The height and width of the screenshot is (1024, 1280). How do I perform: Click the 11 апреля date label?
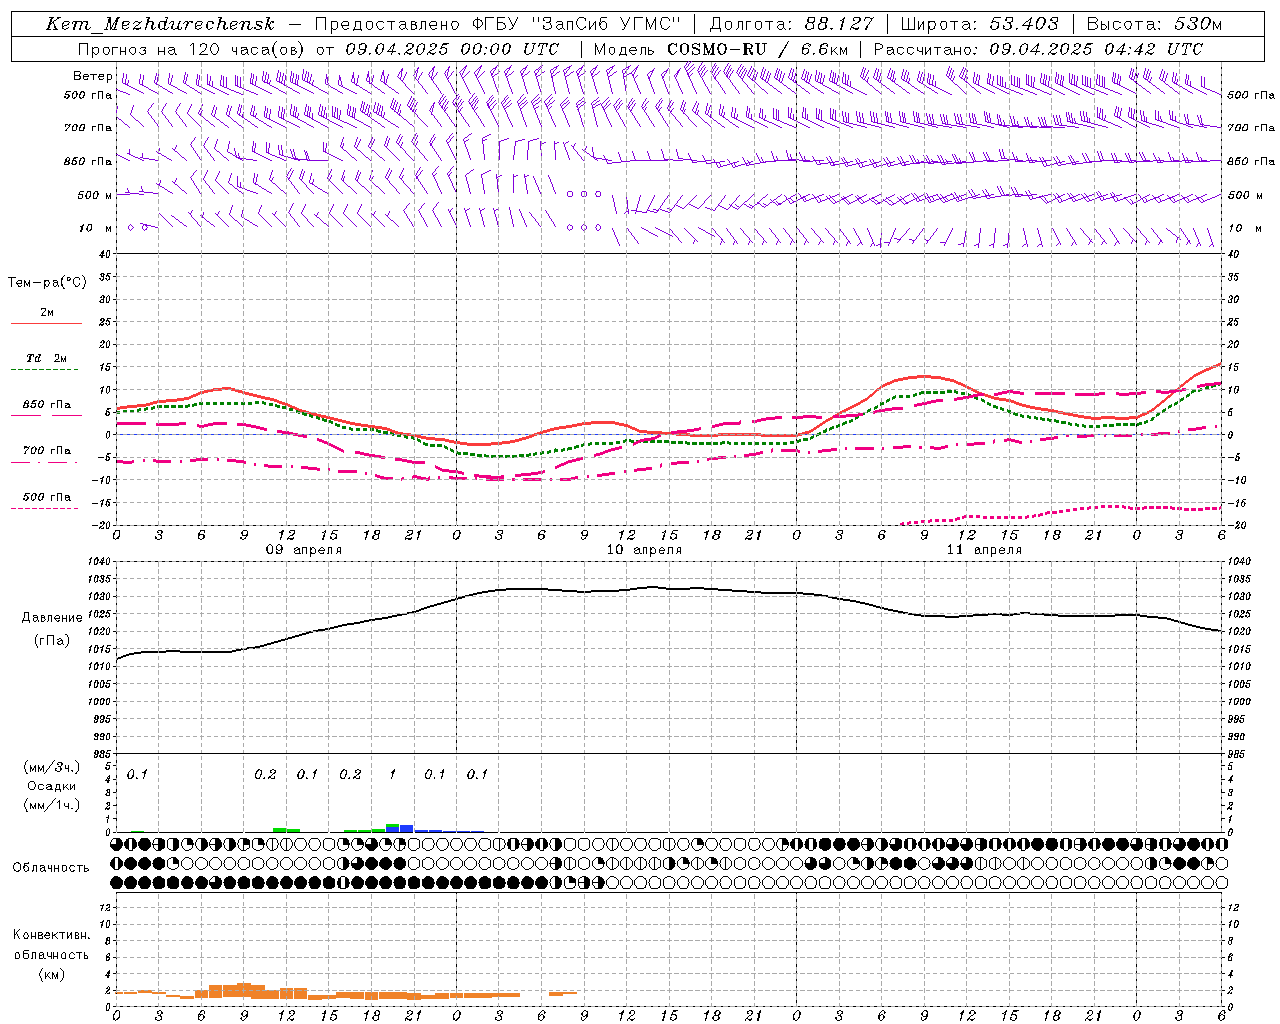(984, 550)
